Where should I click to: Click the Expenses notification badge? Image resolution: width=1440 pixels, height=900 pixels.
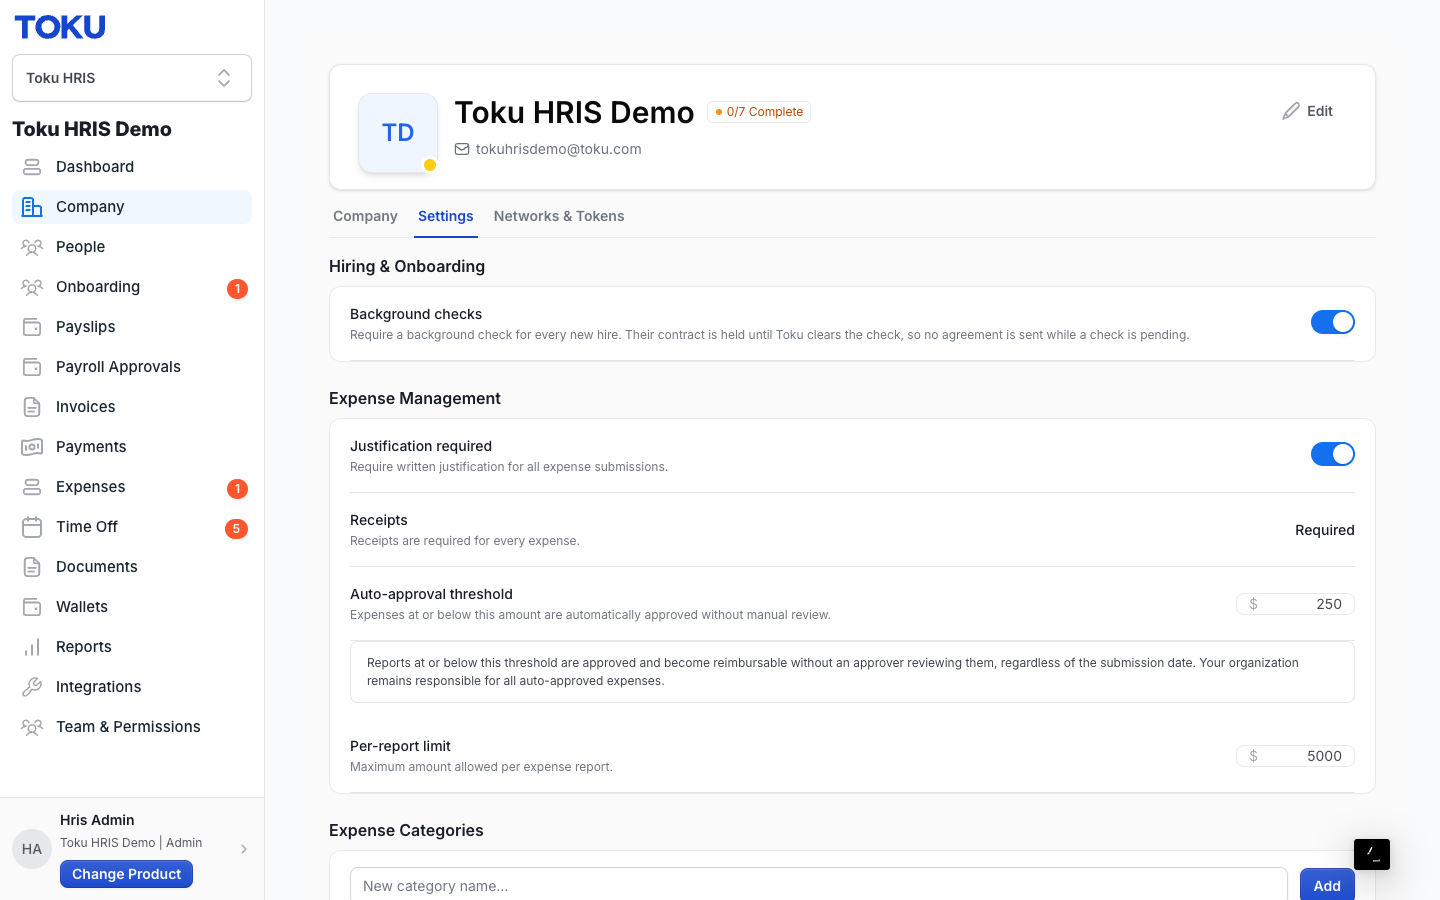(x=237, y=489)
